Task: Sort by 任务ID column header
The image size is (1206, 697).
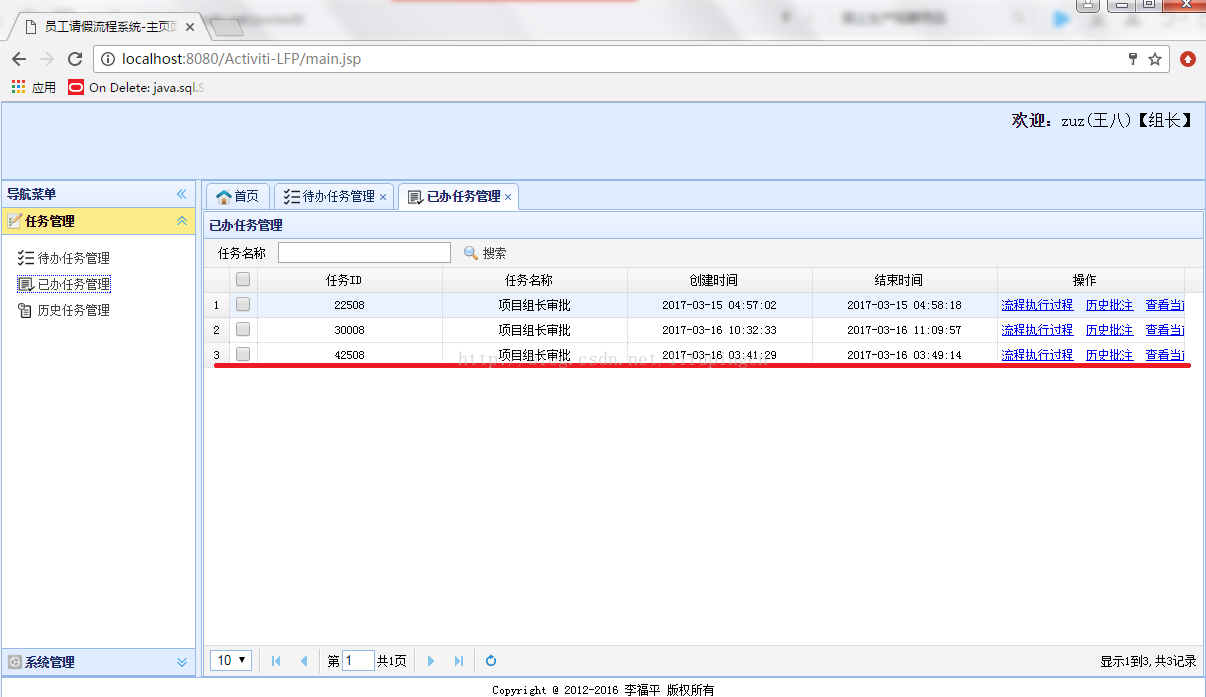Action: click(x=349, y=280)
